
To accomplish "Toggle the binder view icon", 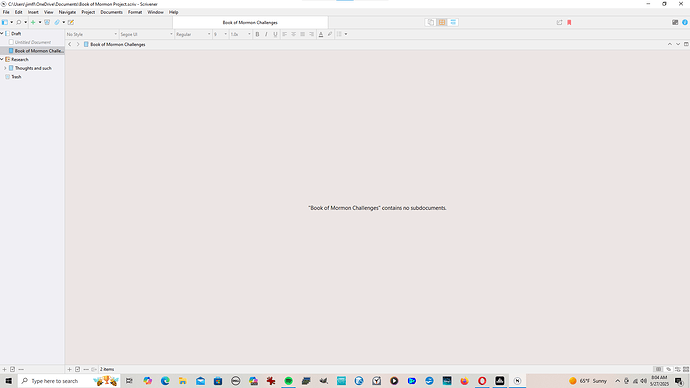I will click(5, 22).
